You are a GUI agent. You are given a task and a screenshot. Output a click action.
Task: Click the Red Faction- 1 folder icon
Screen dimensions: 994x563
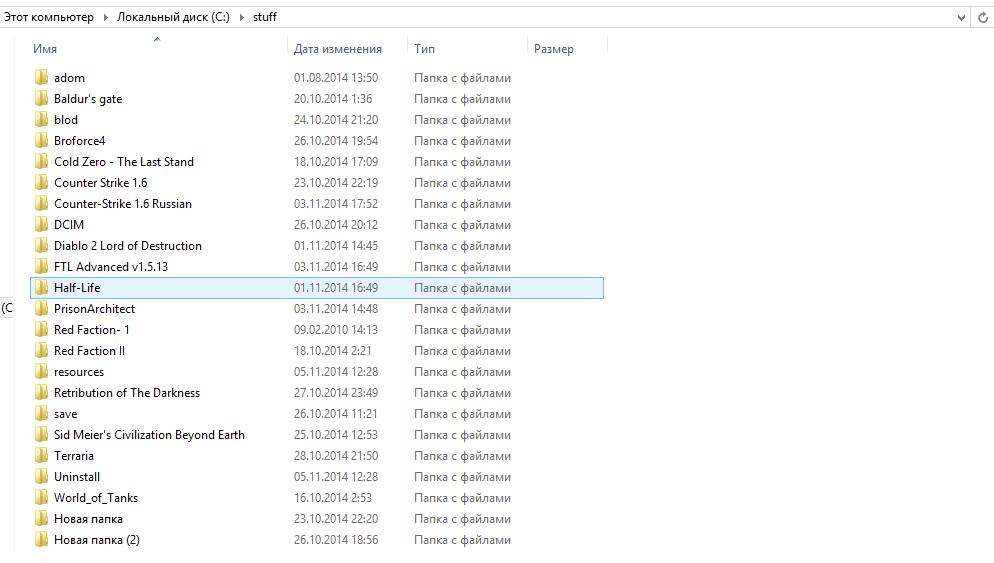click(41, 330)
